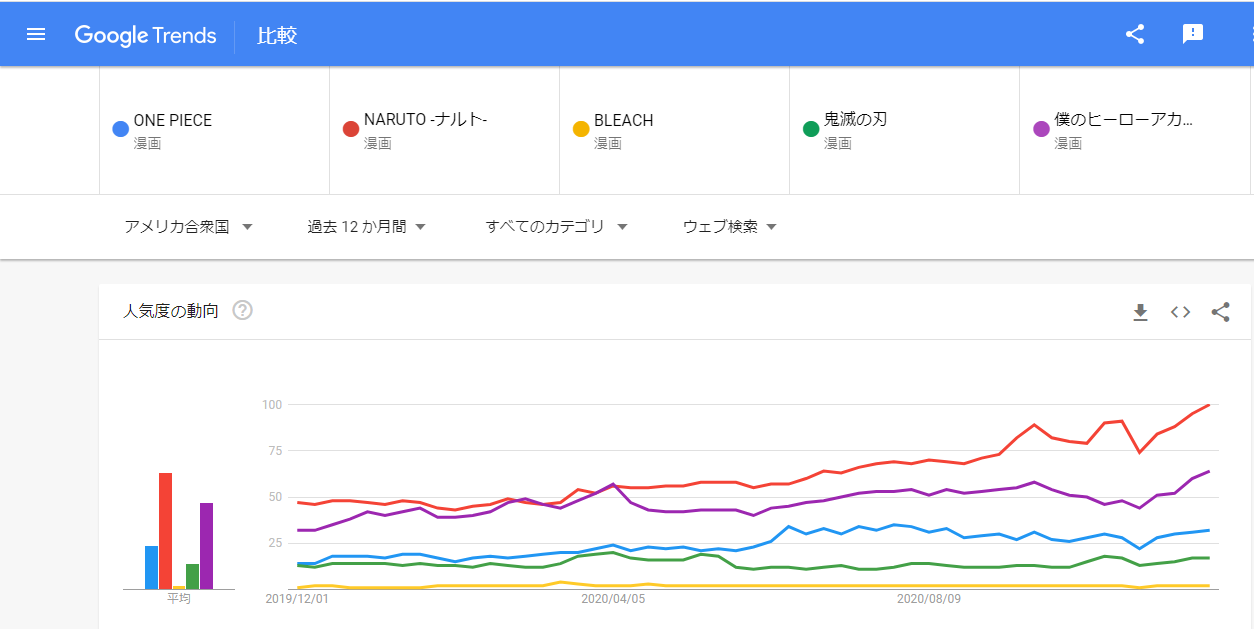Click the purple dot for 僕のヒーローアカデミア
Screen dimensions: 1254x629
point(1041,129)
